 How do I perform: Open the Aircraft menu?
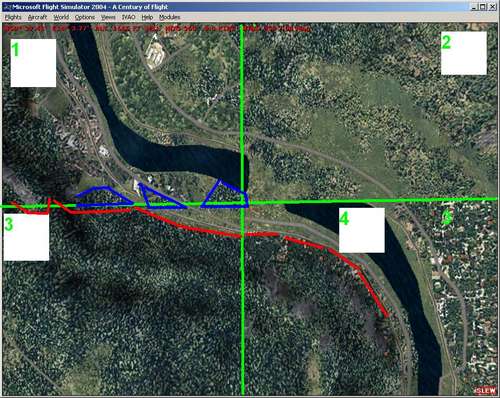coord(37,17)
